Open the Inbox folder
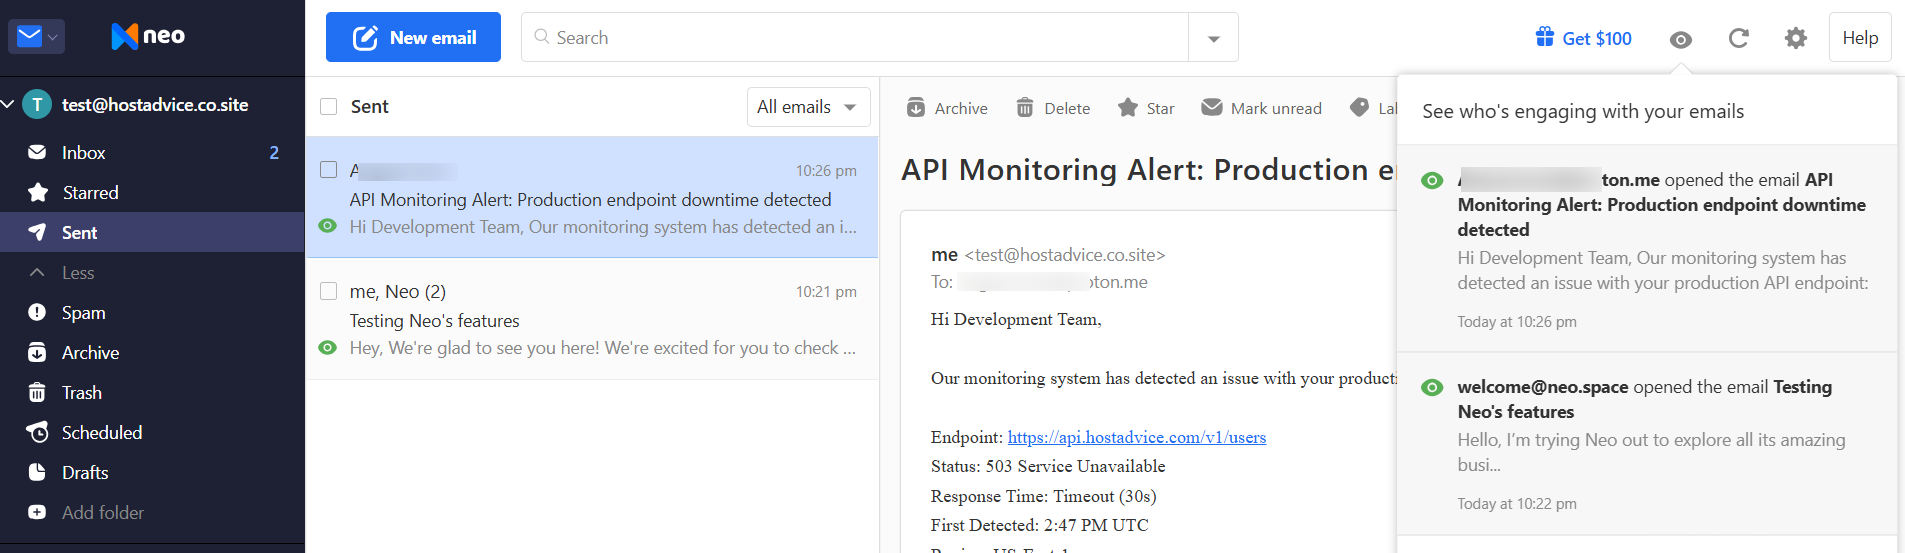The image size is (1905, 553). pos(152,152)
